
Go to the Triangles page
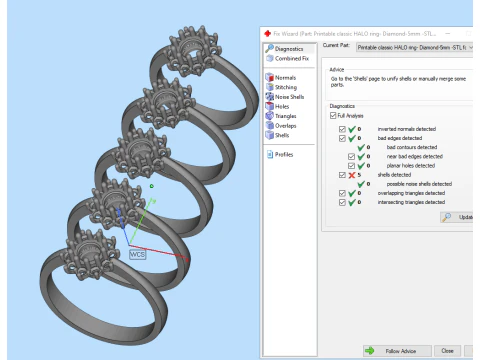(286, 116)
